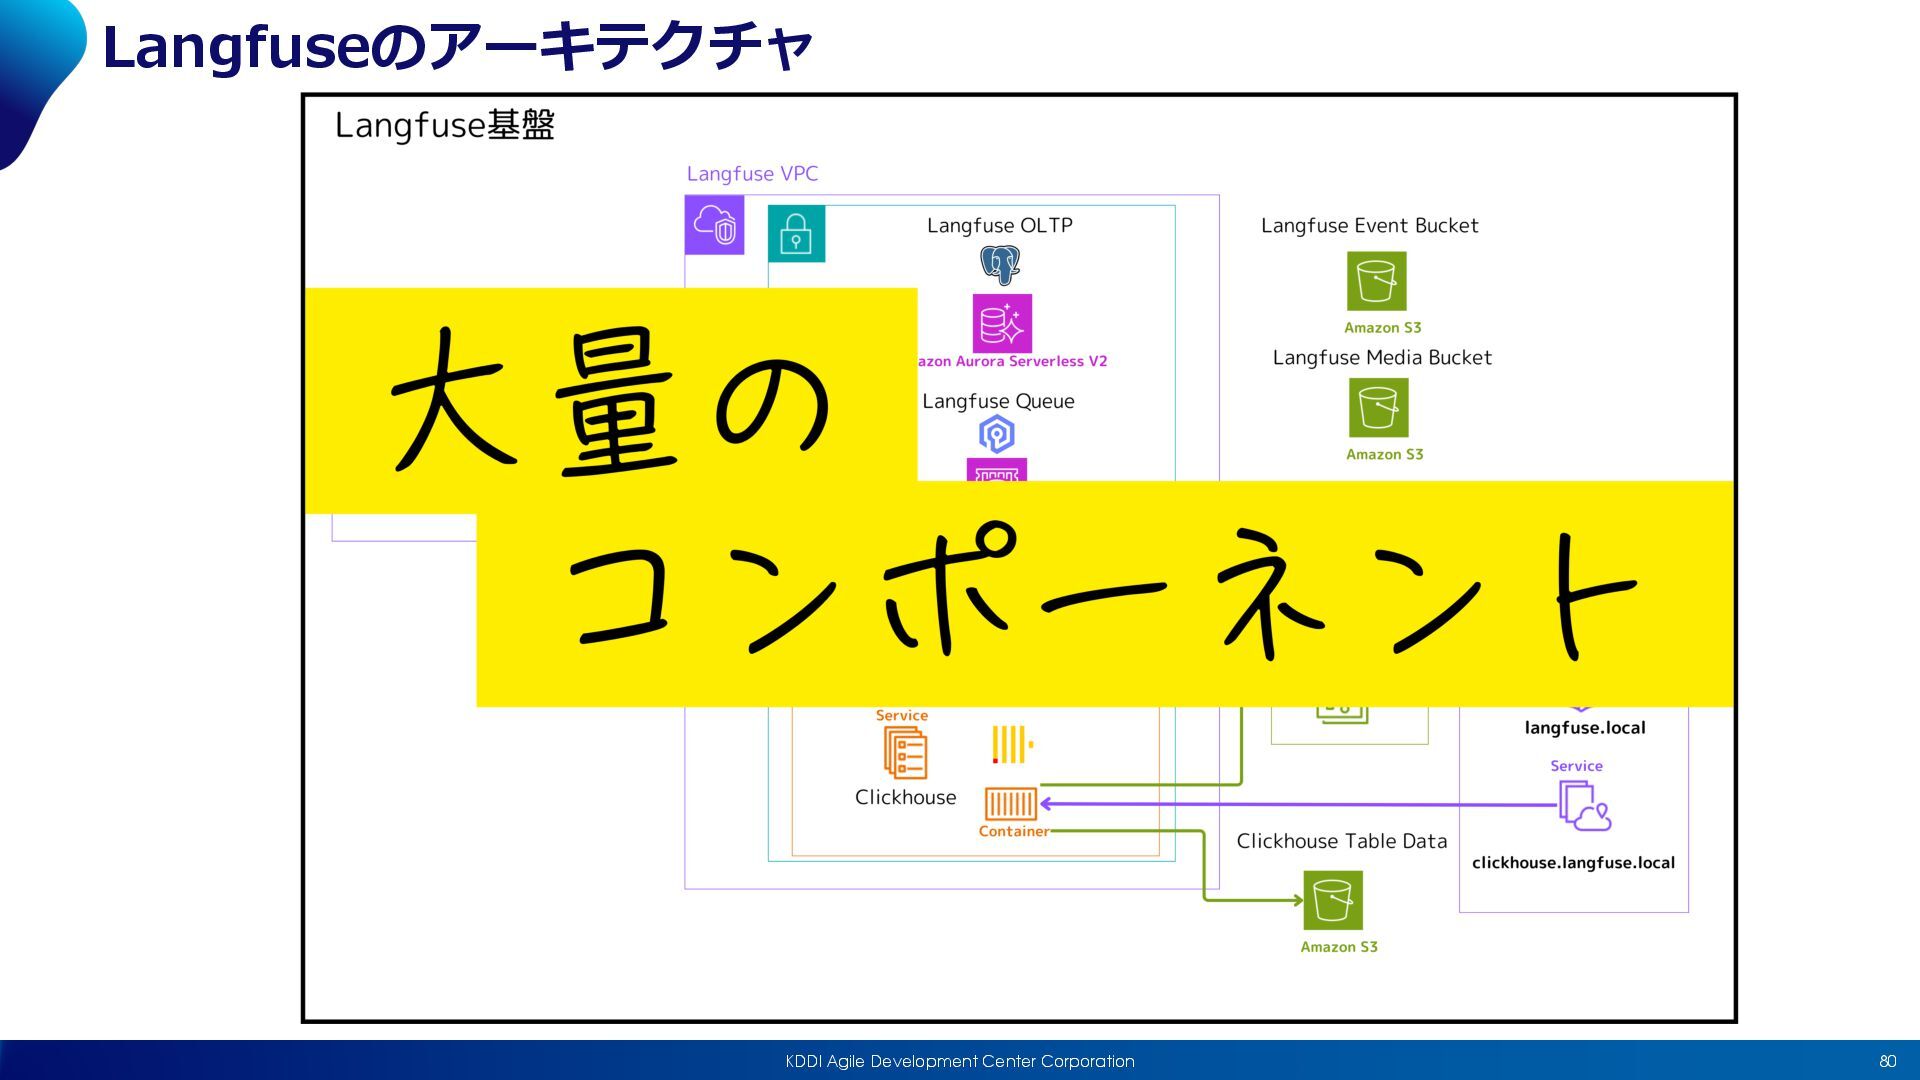Click the 'Langfuse Queue' label
Screen dimensions: 1920x1080
[x=998, y=401]
